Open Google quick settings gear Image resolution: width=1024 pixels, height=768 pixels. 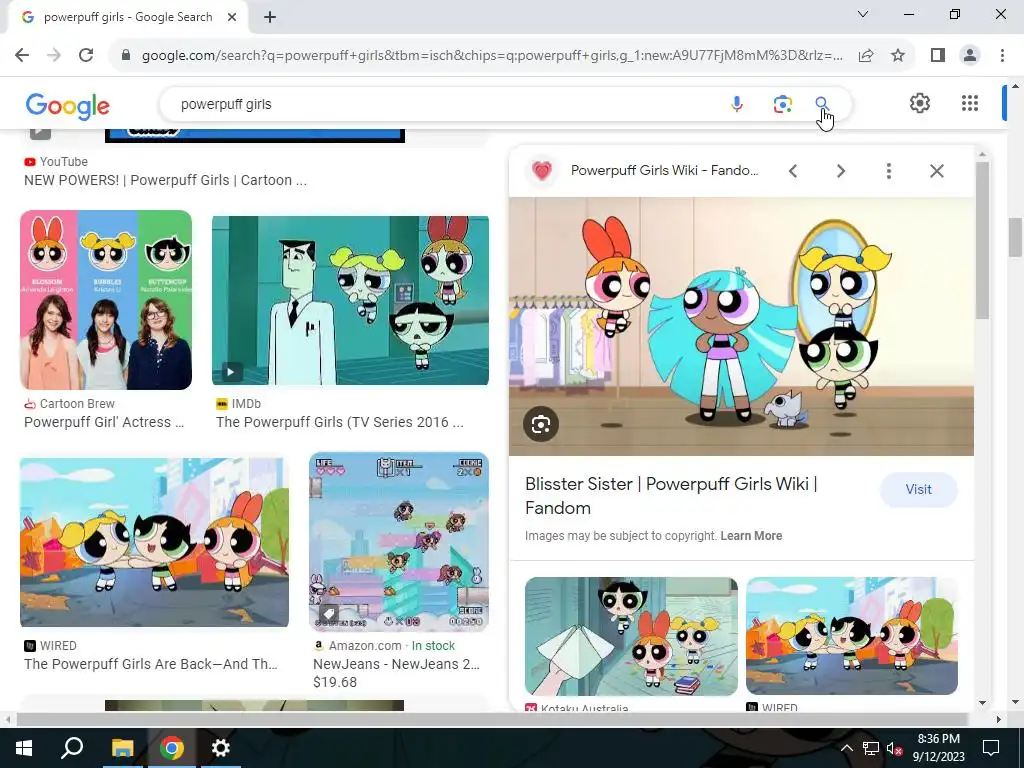920,103
